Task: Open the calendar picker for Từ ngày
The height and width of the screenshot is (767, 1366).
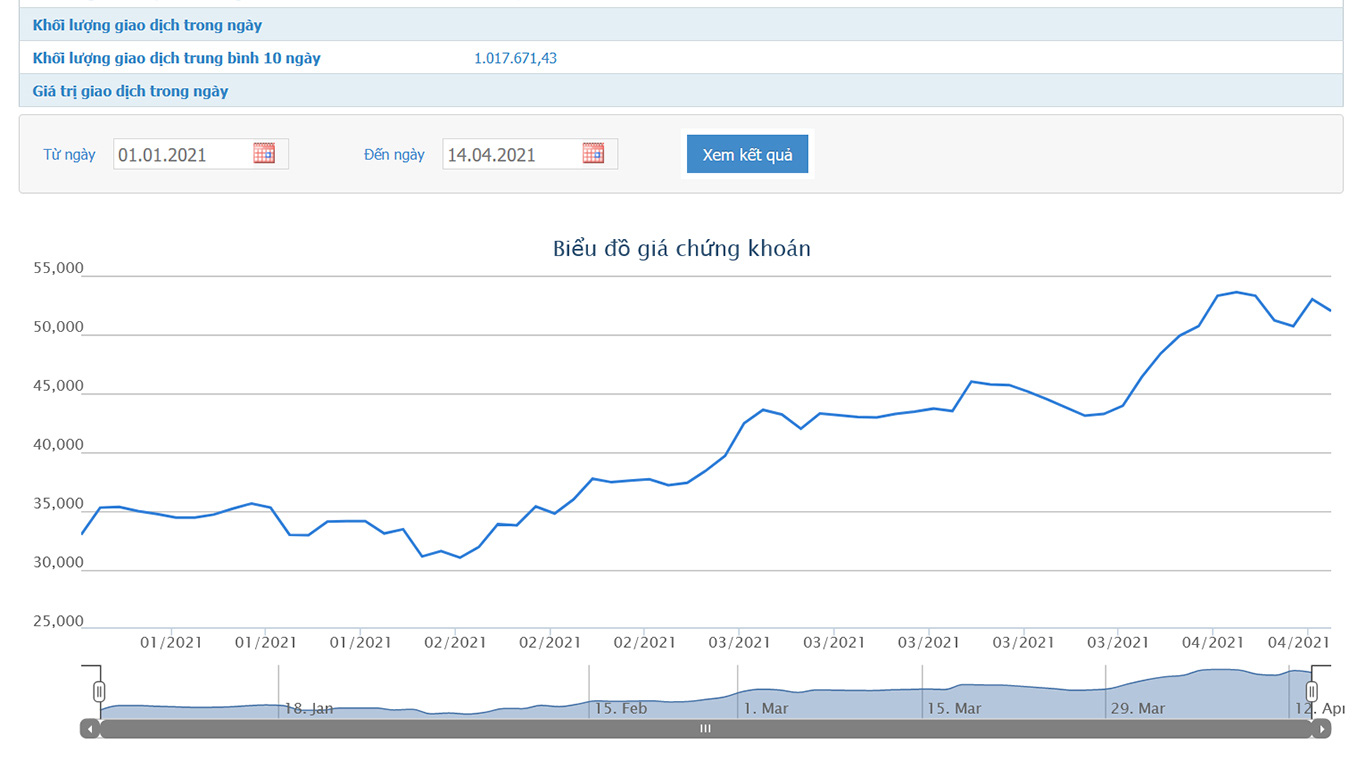Action: [264, 153]
